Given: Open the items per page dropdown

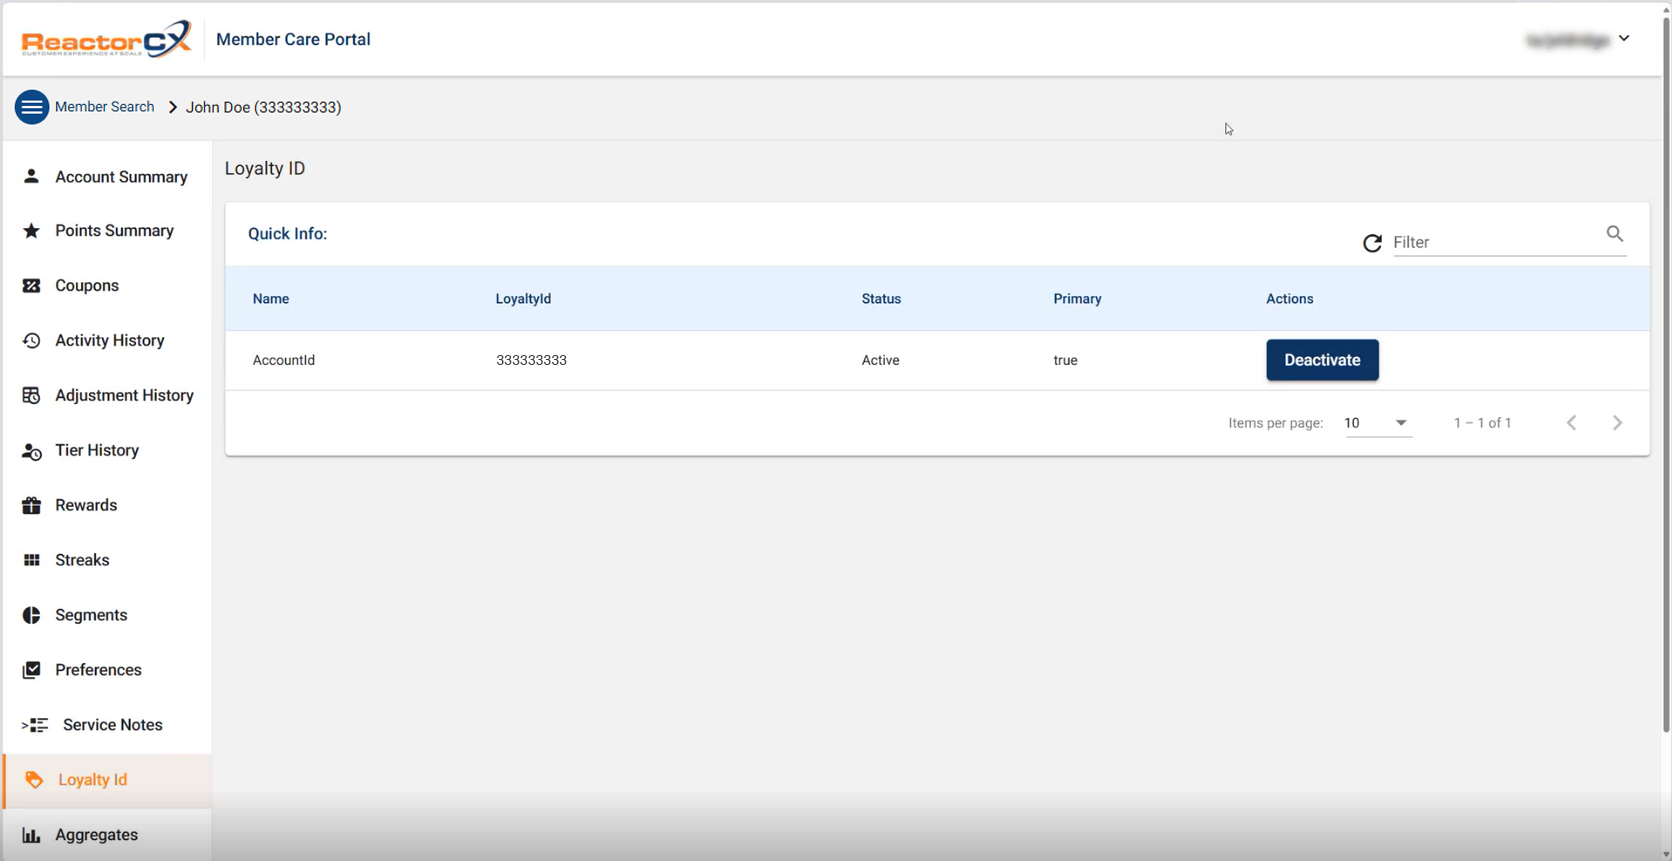Looking at the screenshot, I should point(1377,423).
